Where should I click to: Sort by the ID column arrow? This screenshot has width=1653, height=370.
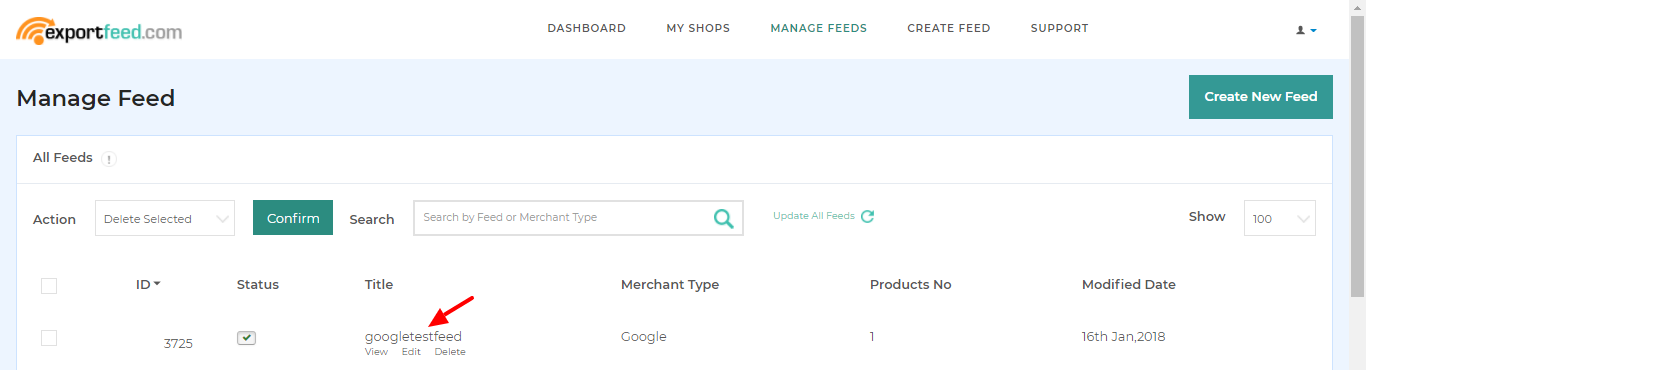pyautogui.click(x=157, y=284)
